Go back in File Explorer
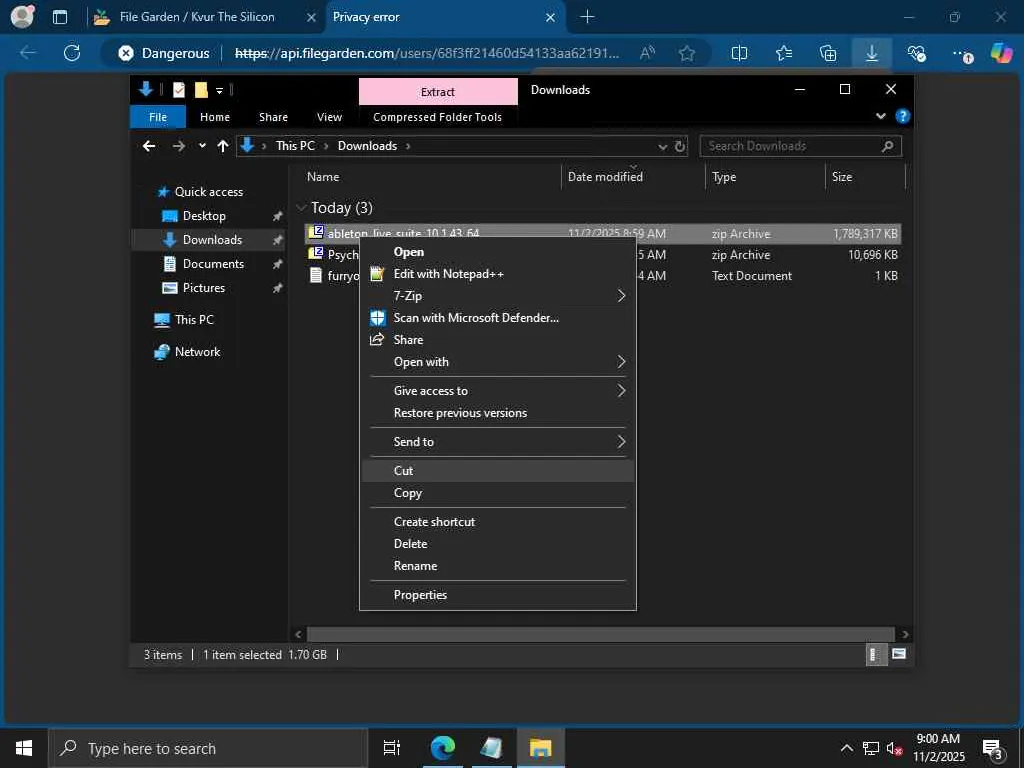 pyautogui.click(x=149, y=146)
